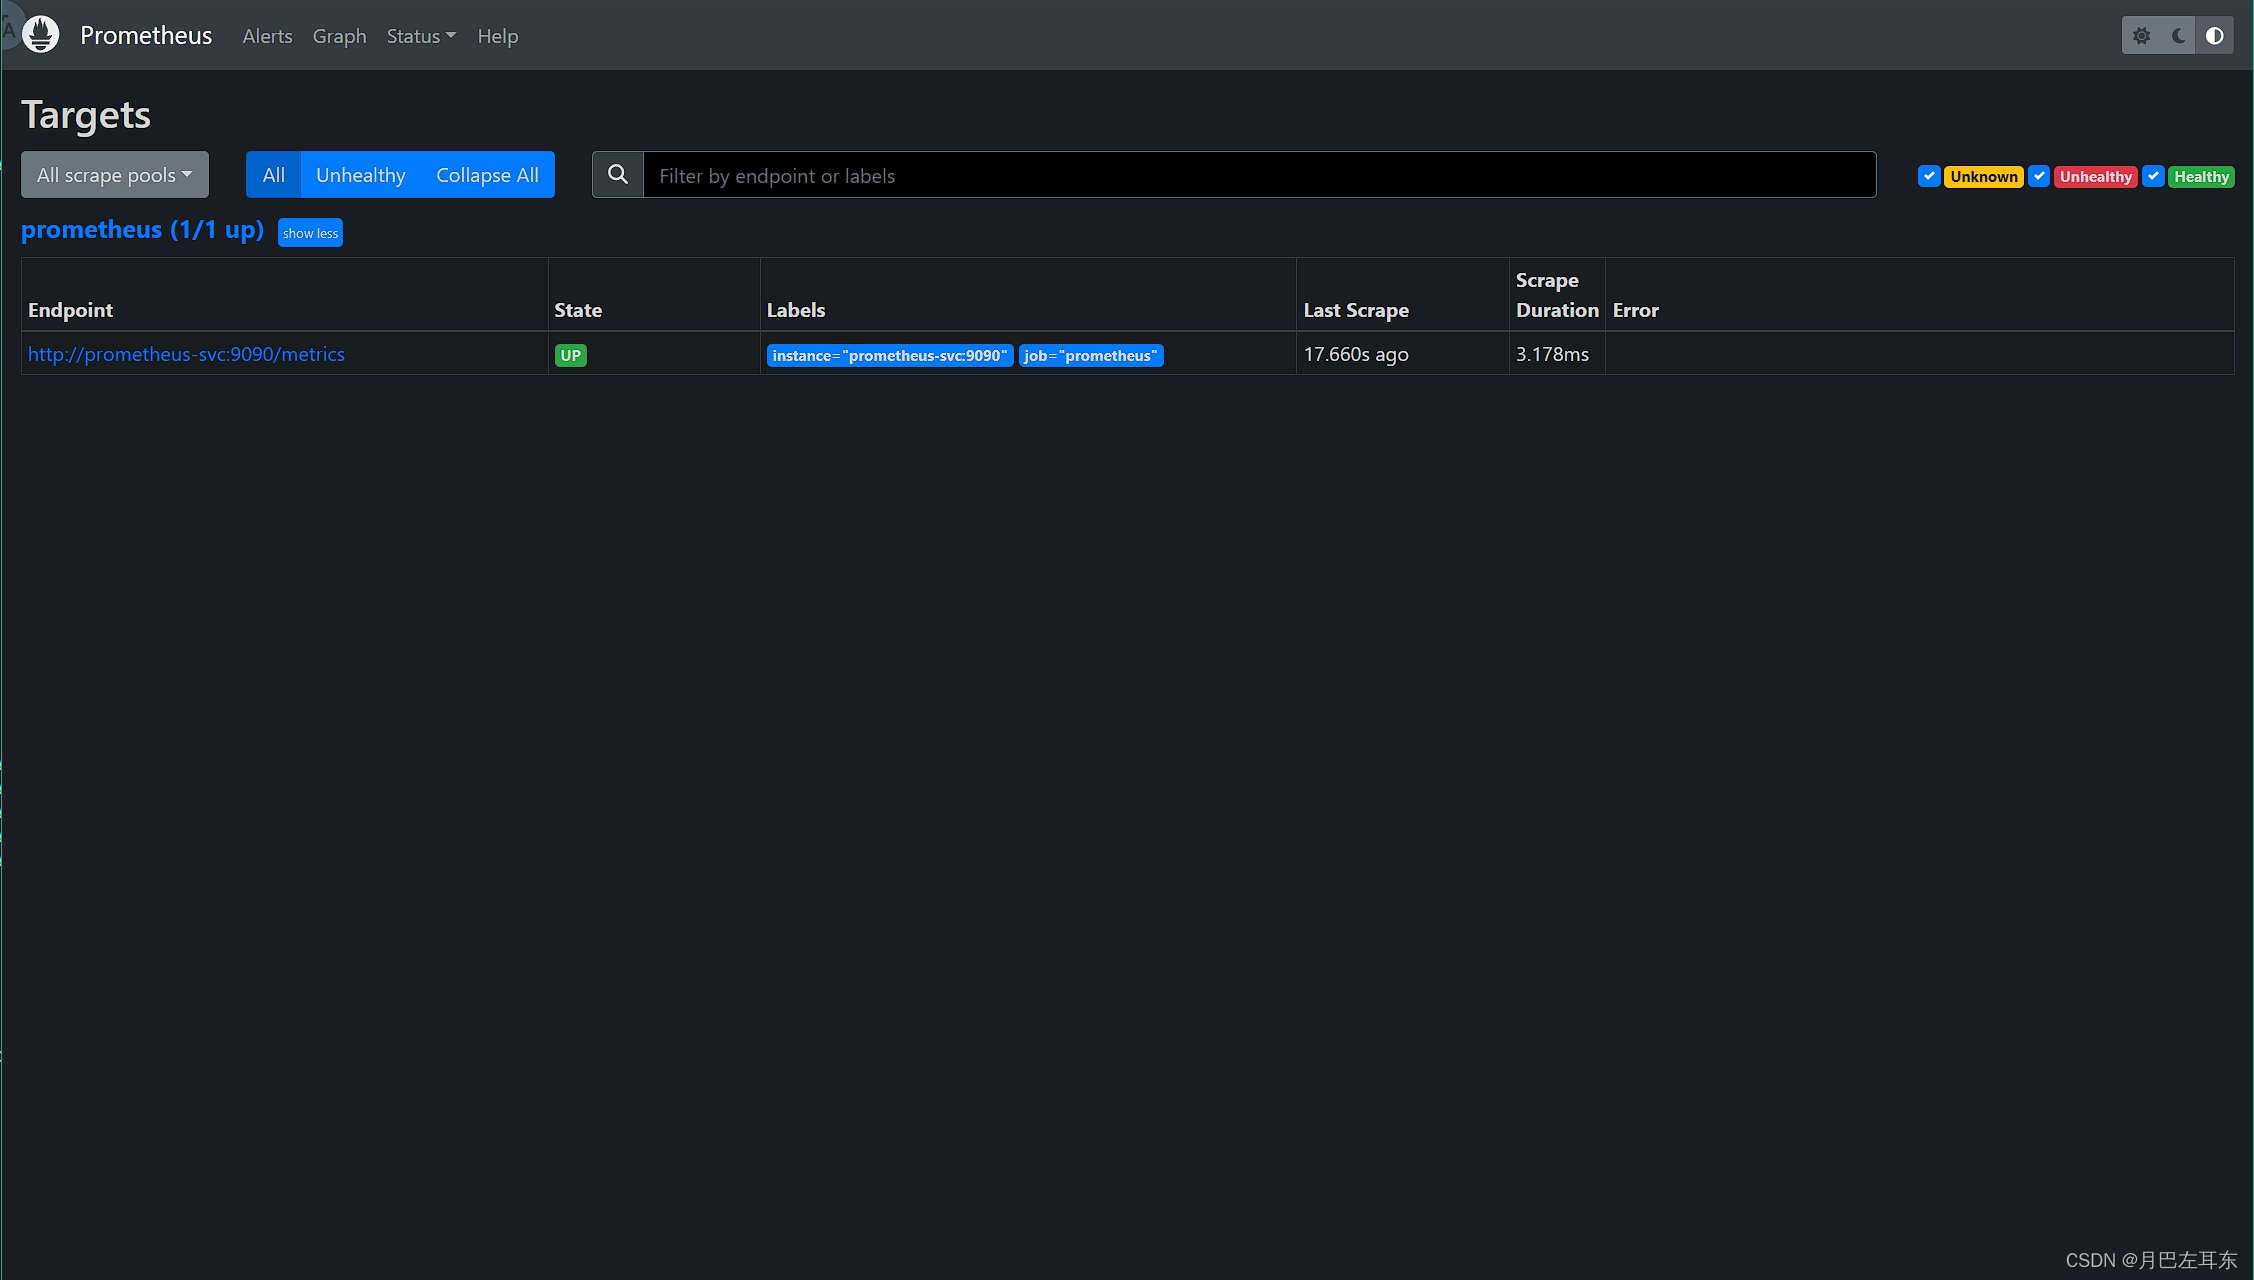Open the Alerts page
Image resolution: width=2254 pixels, height=1280 pixels.
click(267, 36)
